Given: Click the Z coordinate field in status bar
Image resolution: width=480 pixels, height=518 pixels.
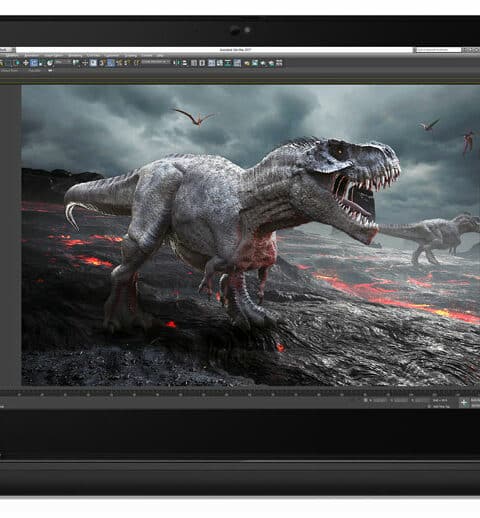Looking at the screenshot, I should click(x=421, y=400).
